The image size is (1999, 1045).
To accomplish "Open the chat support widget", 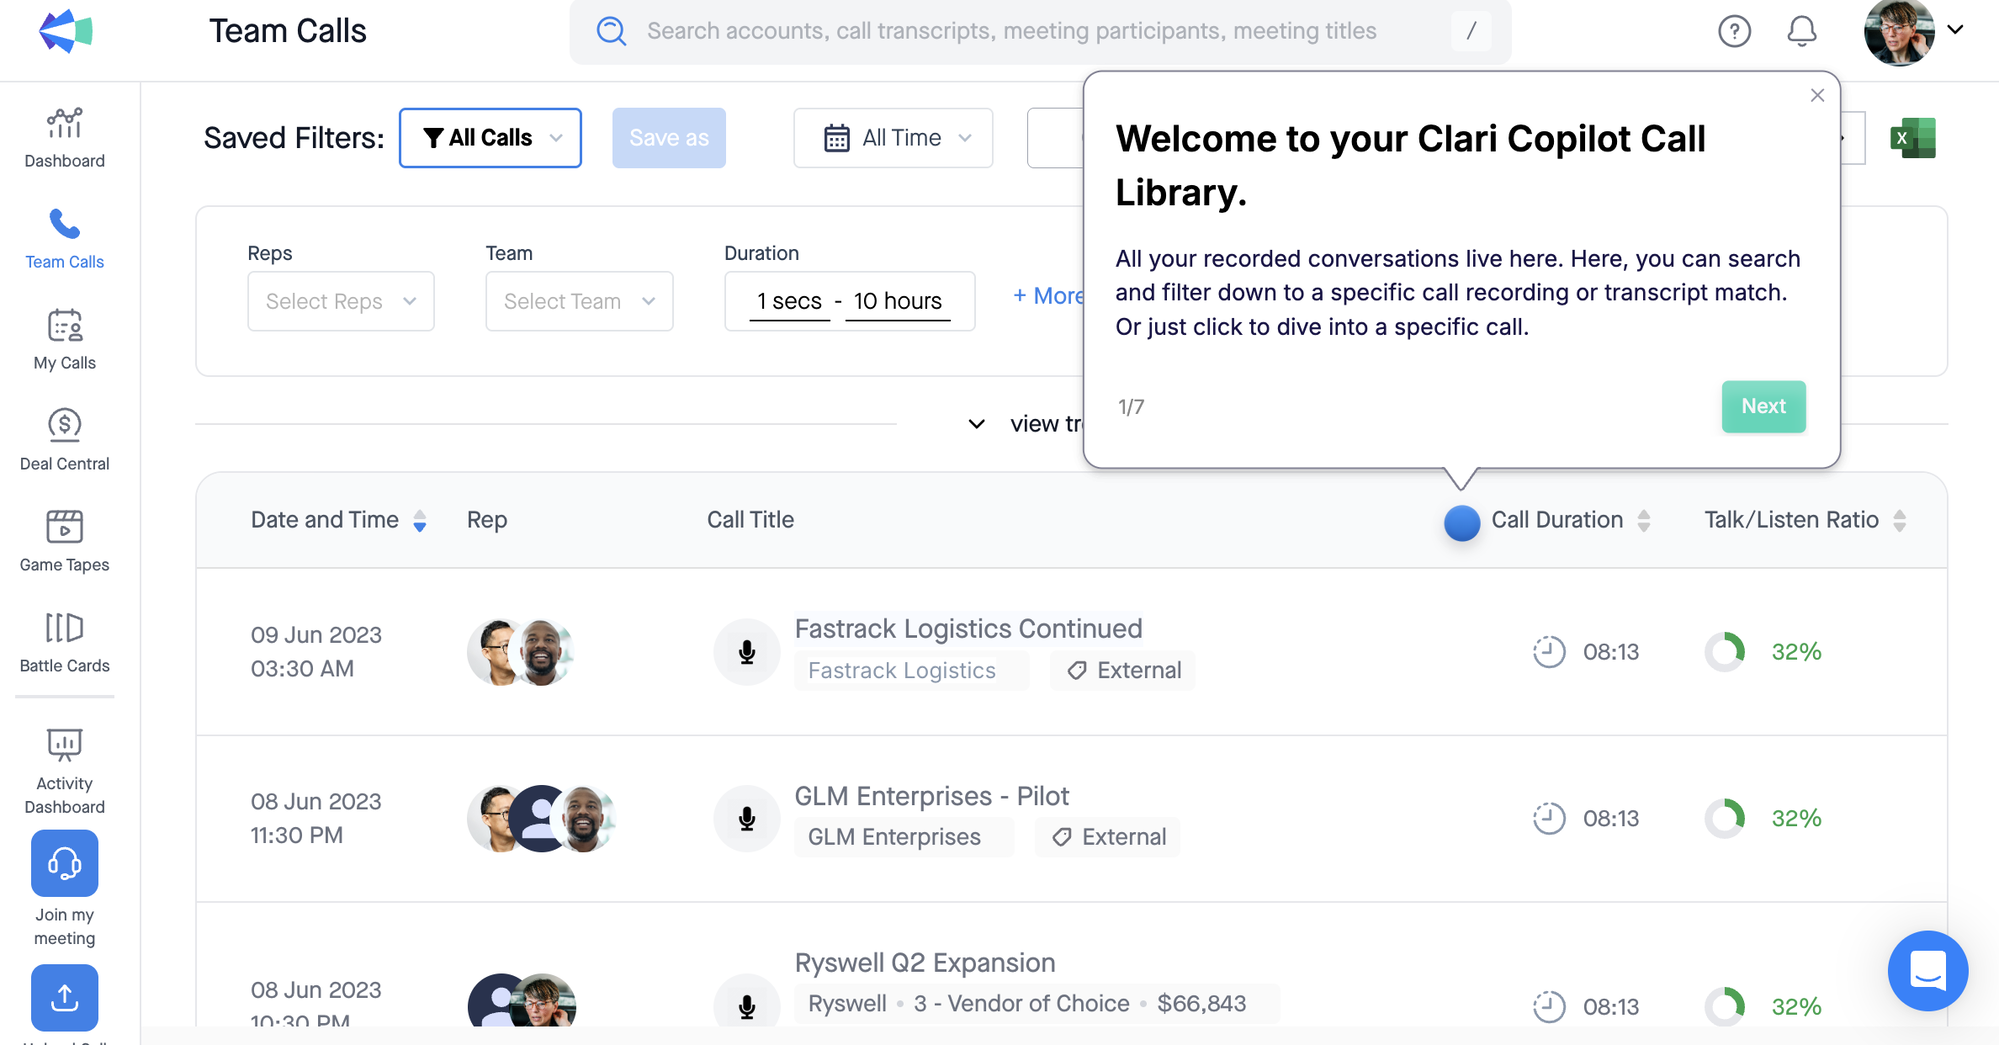I will pos(1927,970).
